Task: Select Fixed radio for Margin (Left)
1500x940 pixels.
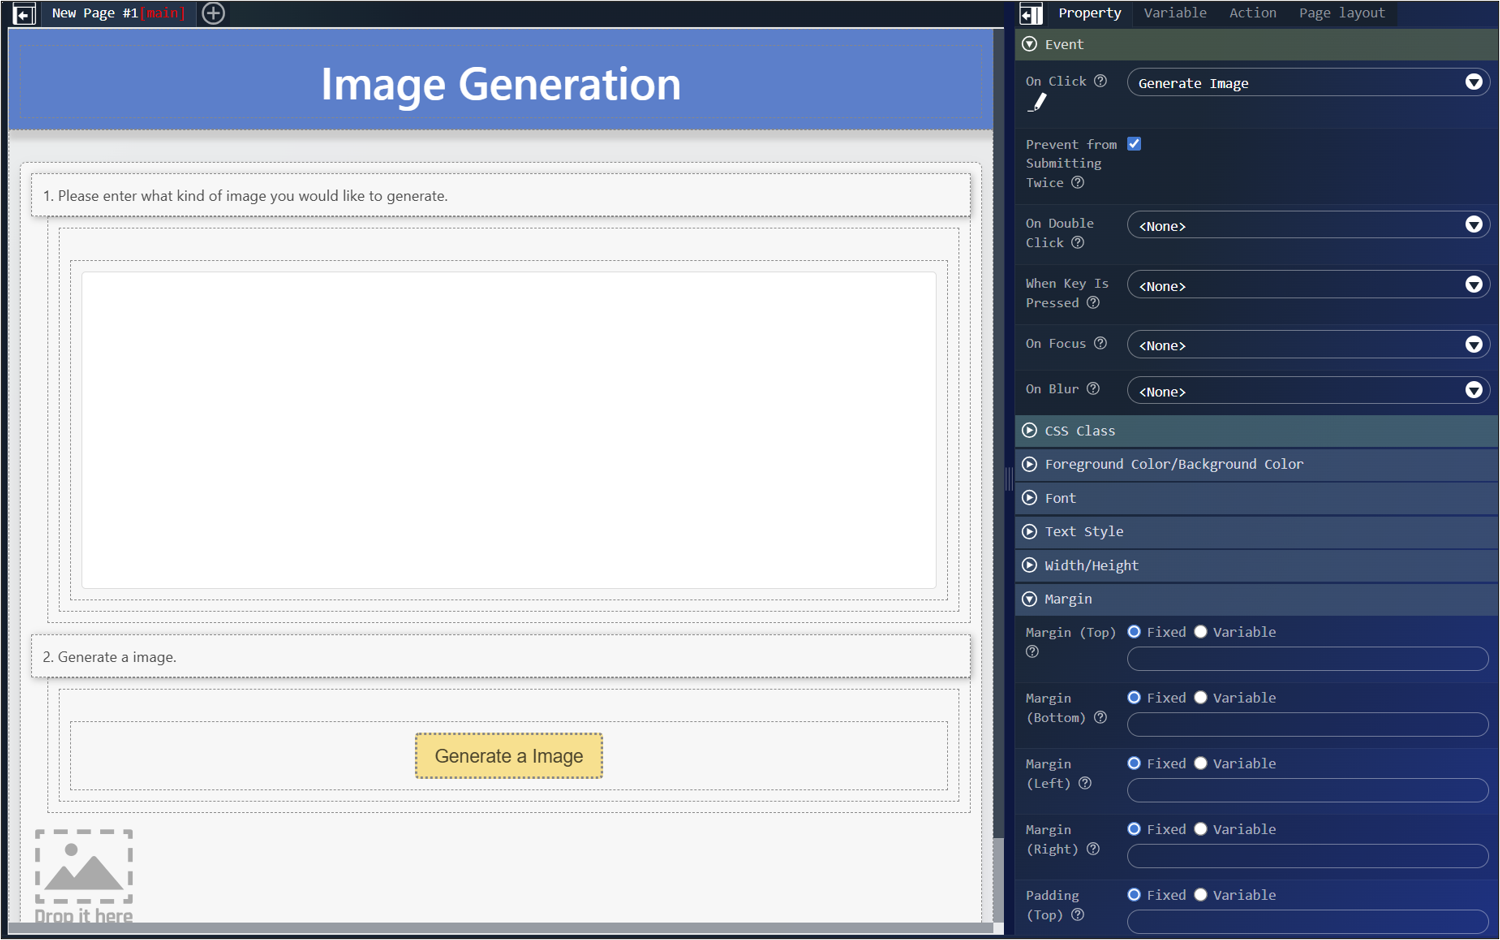Action: click(1134, 763)
